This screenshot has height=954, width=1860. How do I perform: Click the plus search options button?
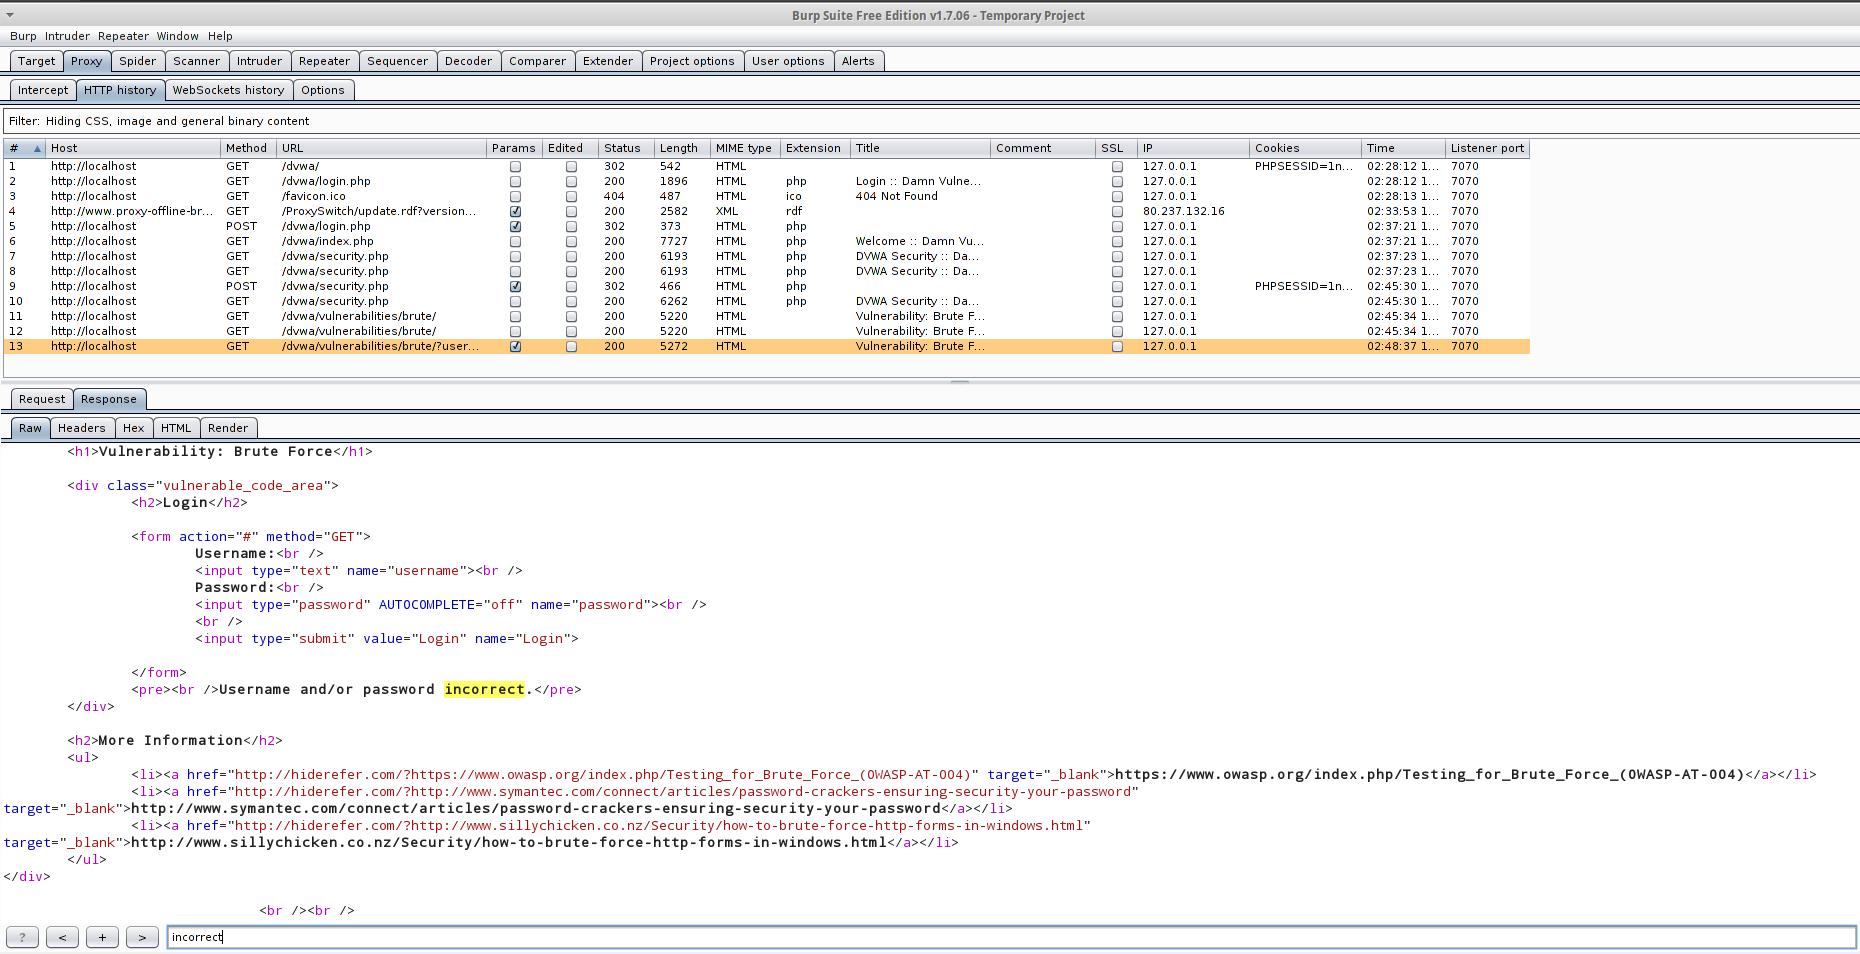coord(102,937)
